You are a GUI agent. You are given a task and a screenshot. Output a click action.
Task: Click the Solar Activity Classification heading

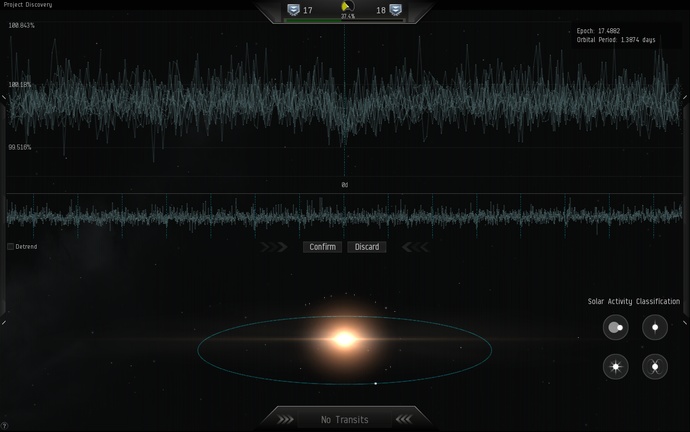coord(634,301)
